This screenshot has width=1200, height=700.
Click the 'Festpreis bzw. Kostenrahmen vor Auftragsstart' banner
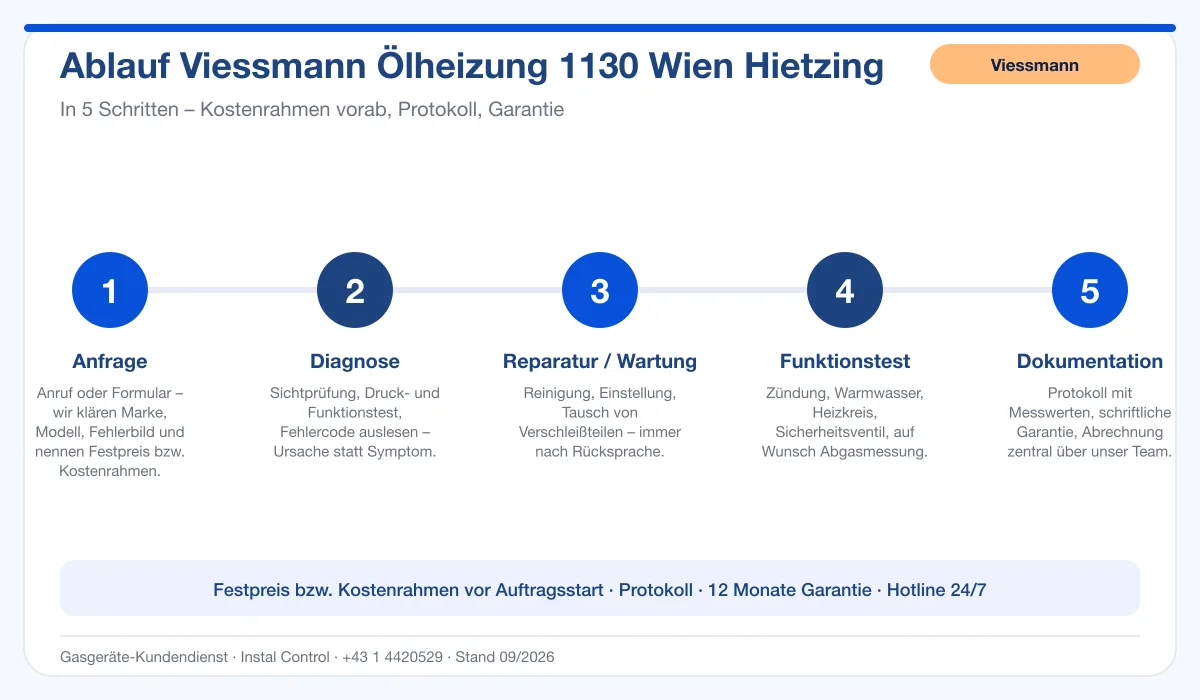(600, 589)
